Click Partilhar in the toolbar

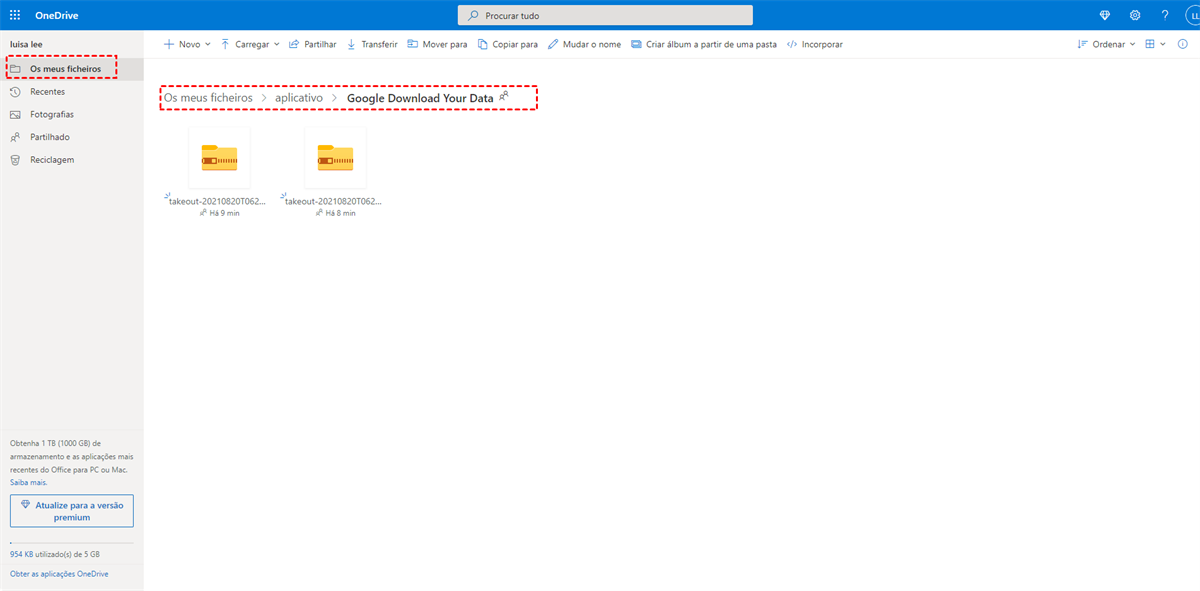[x=312, y=44]
